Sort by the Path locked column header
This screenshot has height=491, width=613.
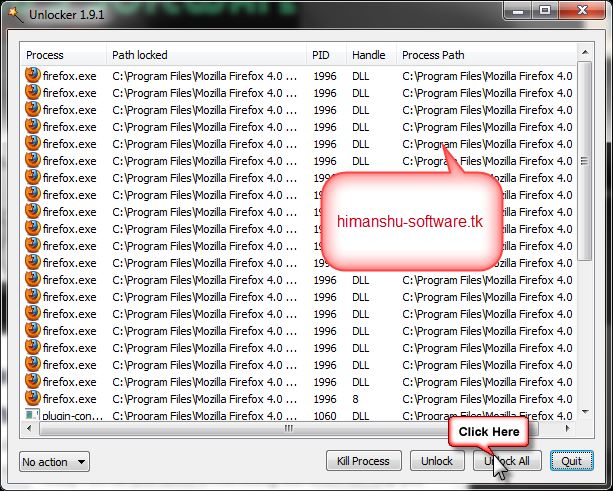(x=206, y=55)
